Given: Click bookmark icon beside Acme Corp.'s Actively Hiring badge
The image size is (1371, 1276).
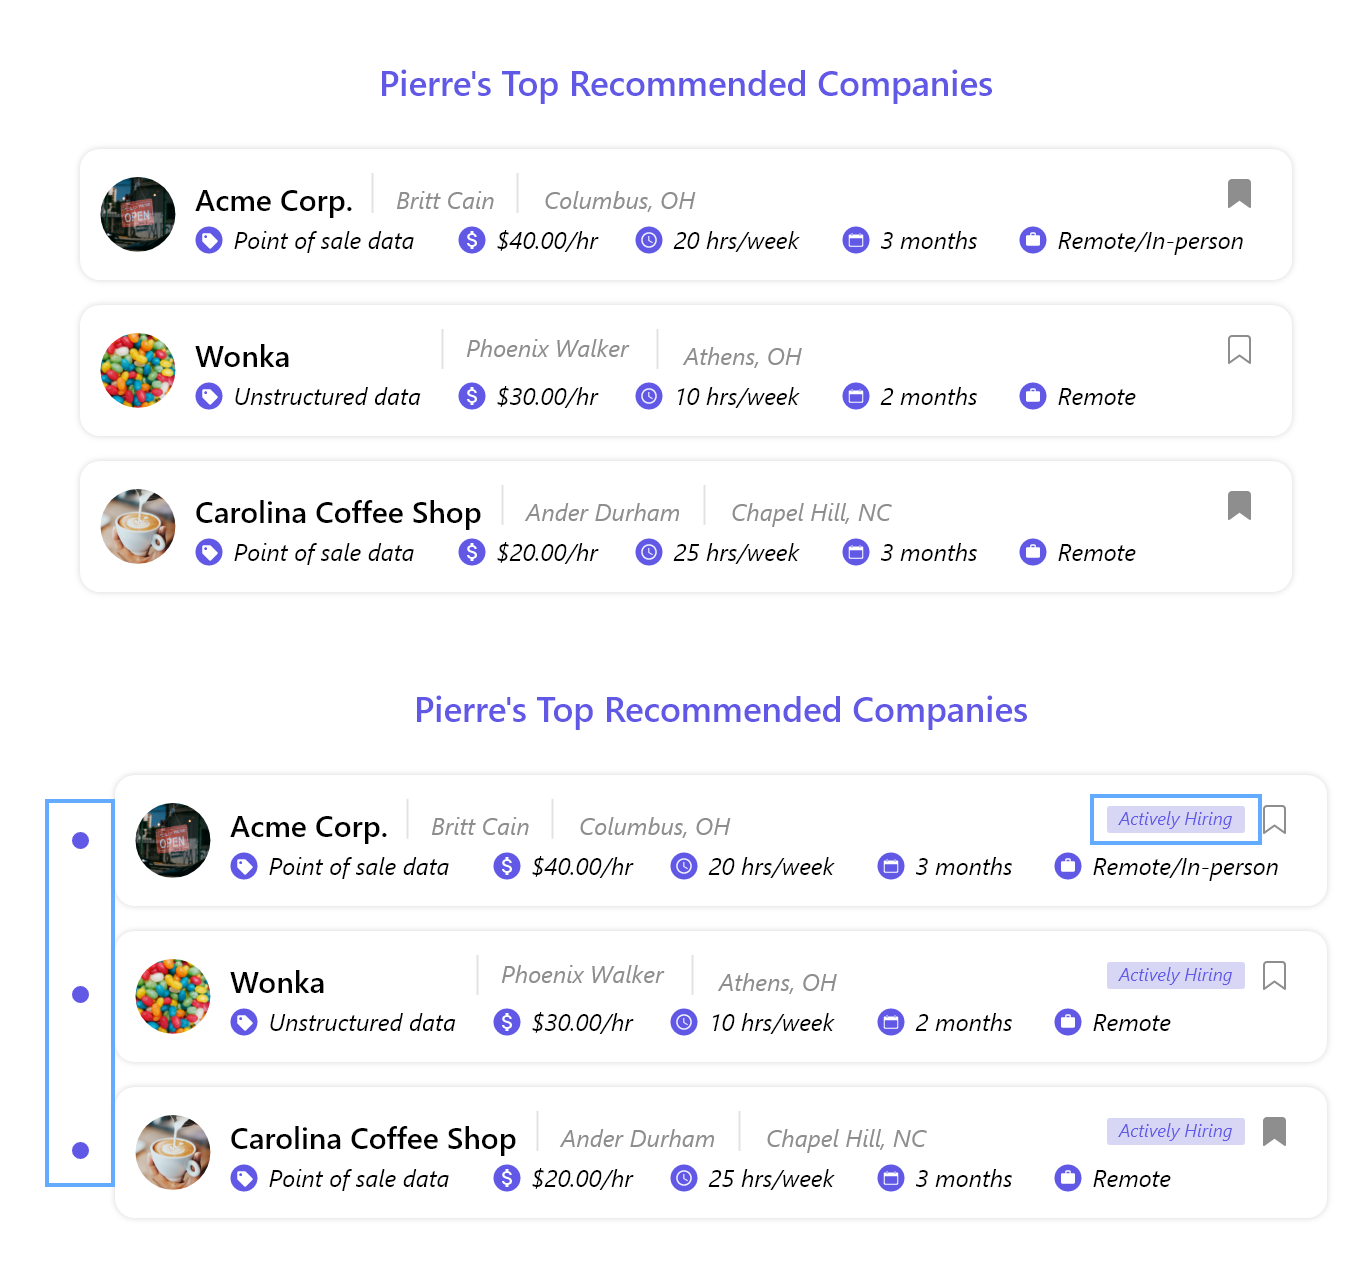Looking at the screenshot, I should [x=1274, y=819].
